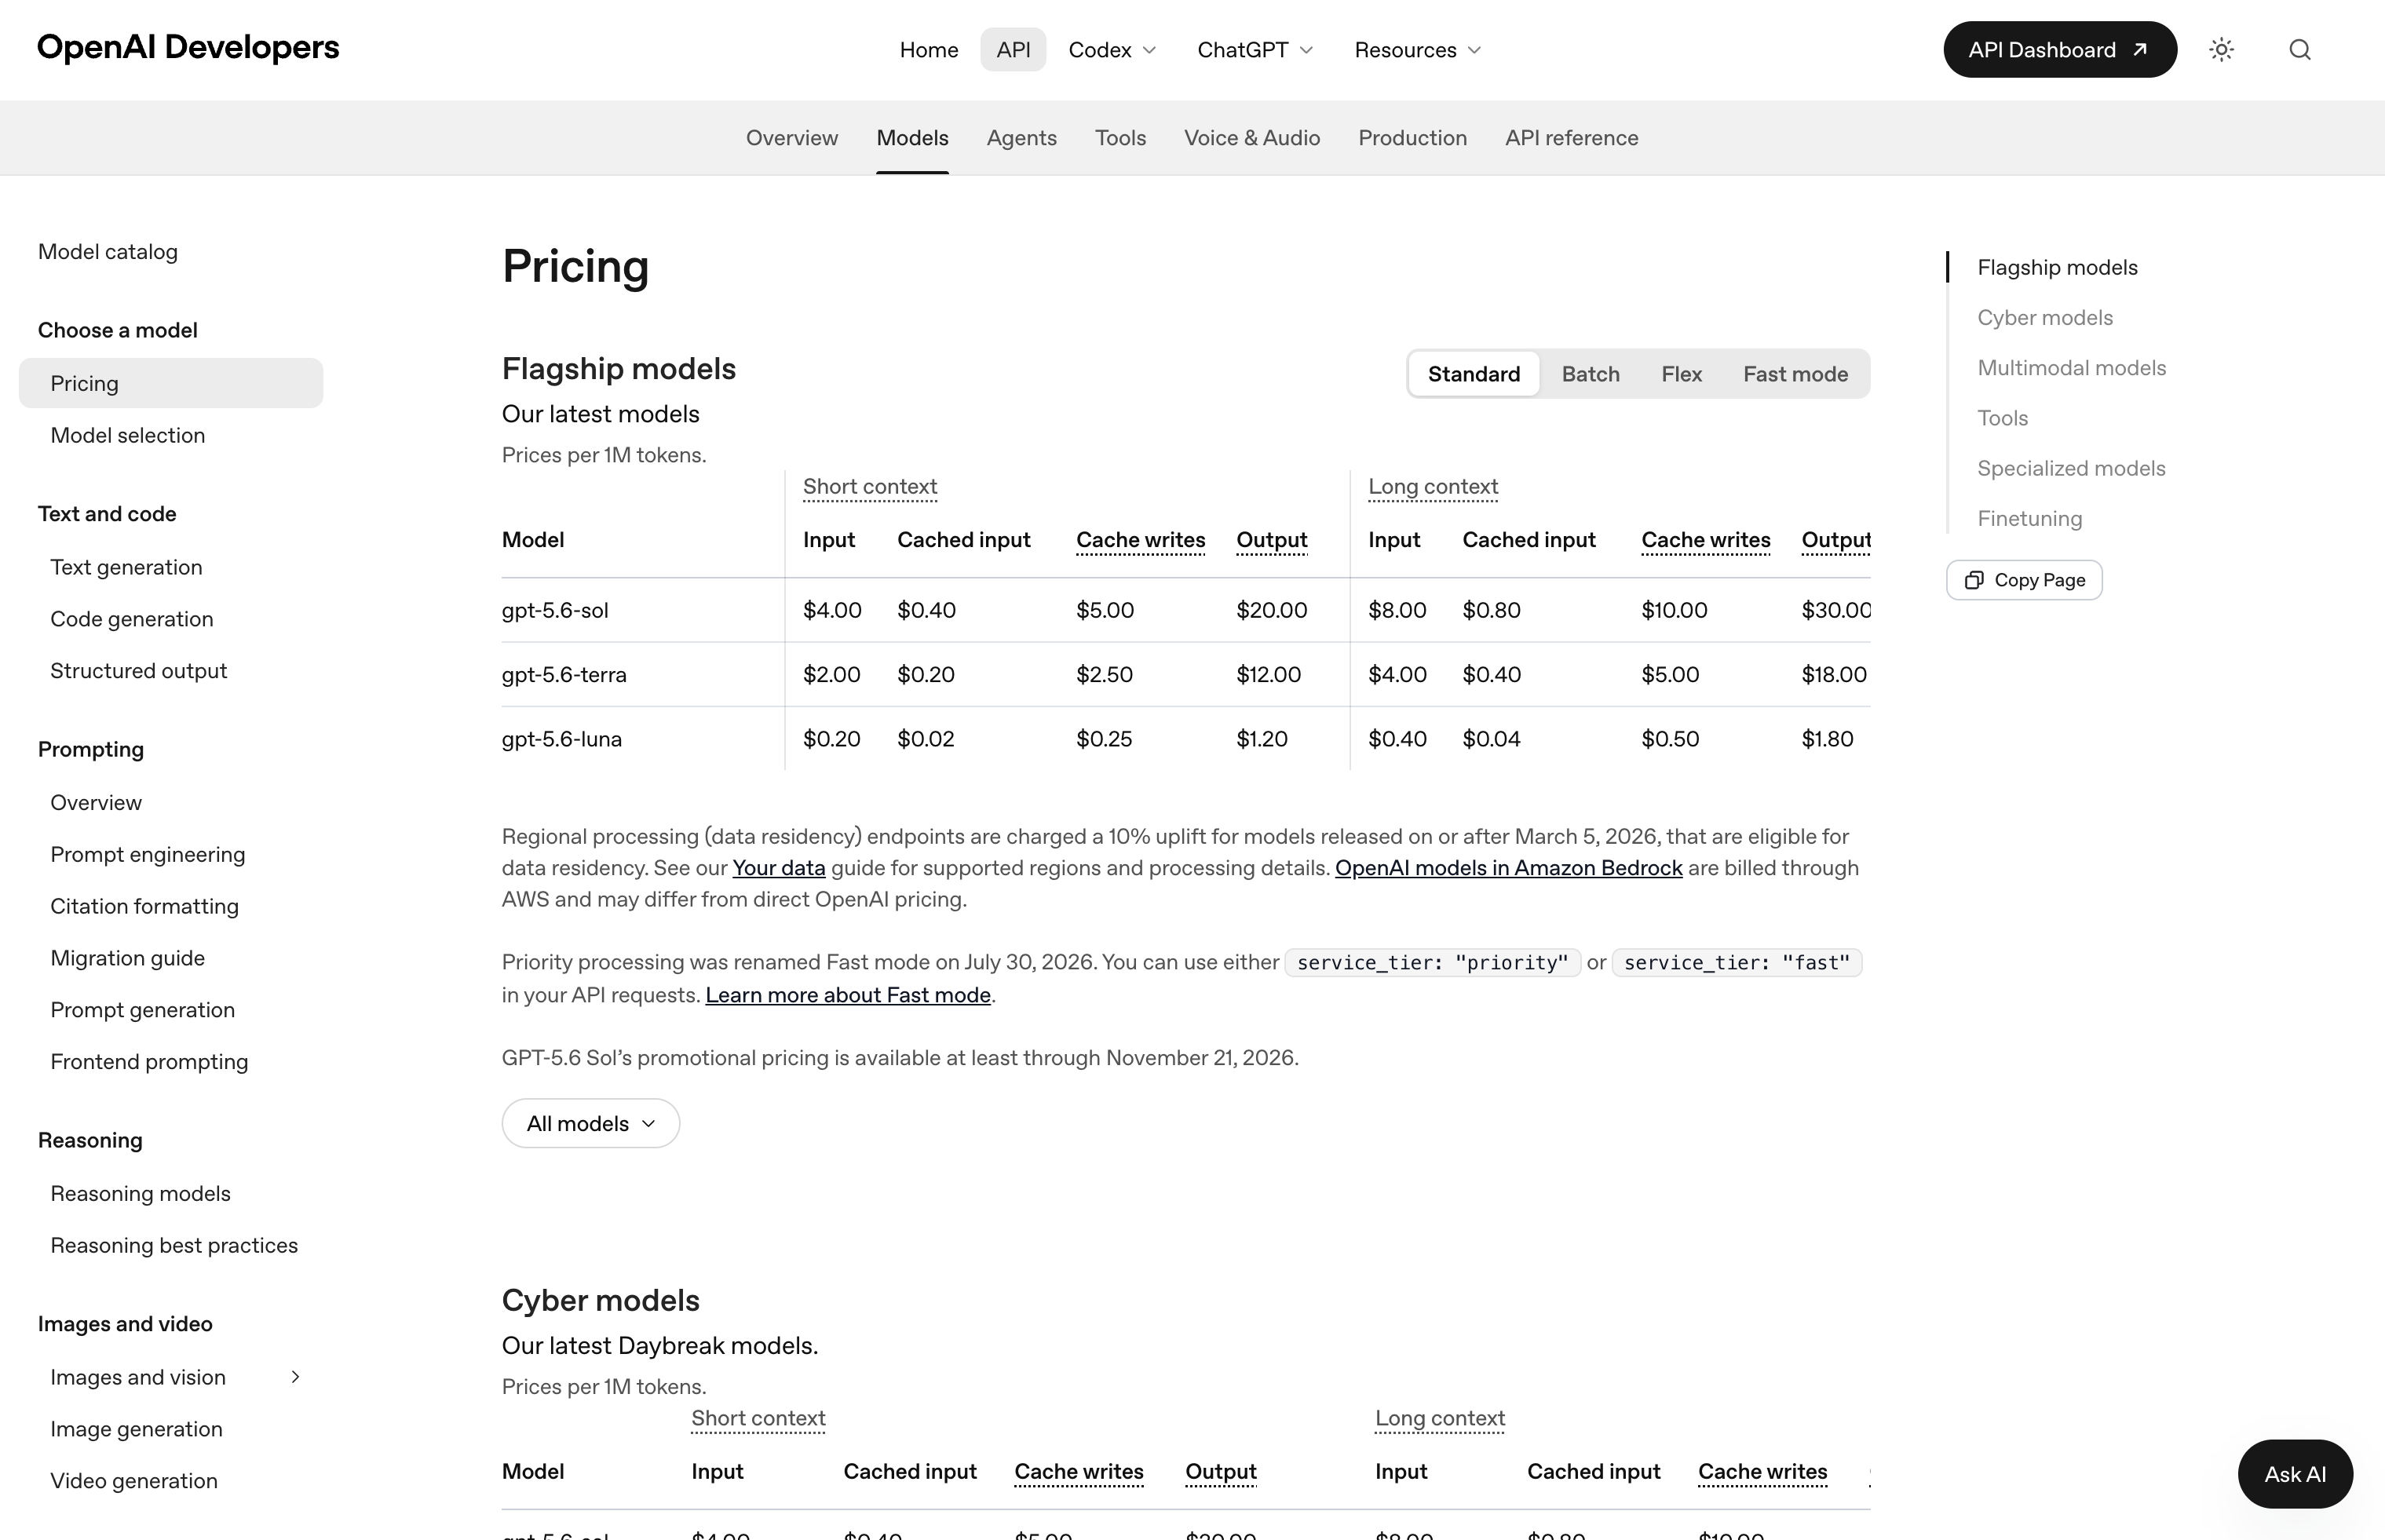Open Structured output sidebar page

point(139,671)
